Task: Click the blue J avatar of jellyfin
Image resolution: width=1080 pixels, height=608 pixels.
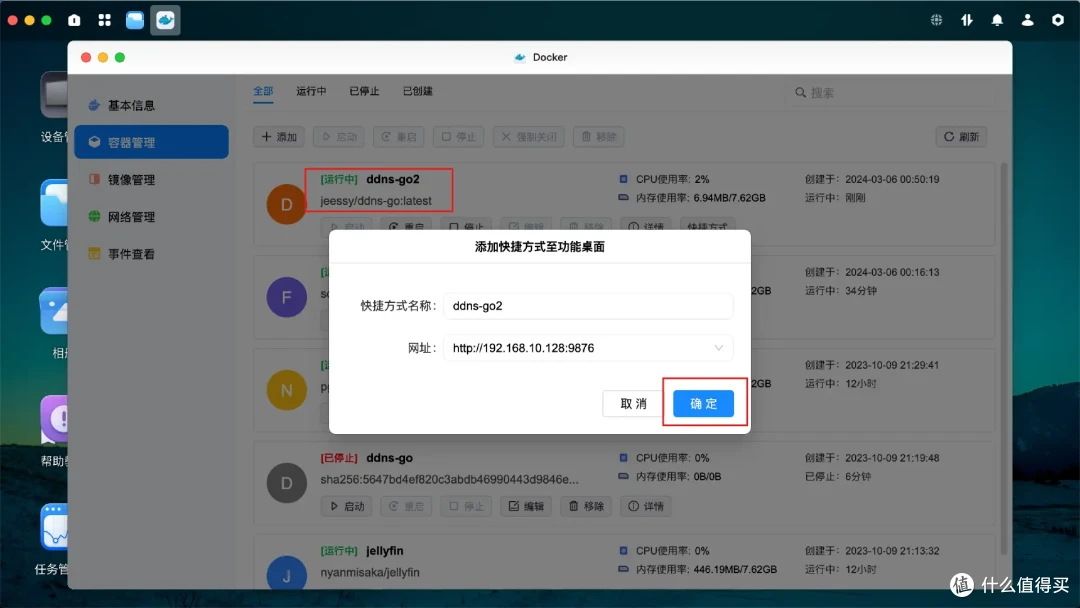Action: 287,574
